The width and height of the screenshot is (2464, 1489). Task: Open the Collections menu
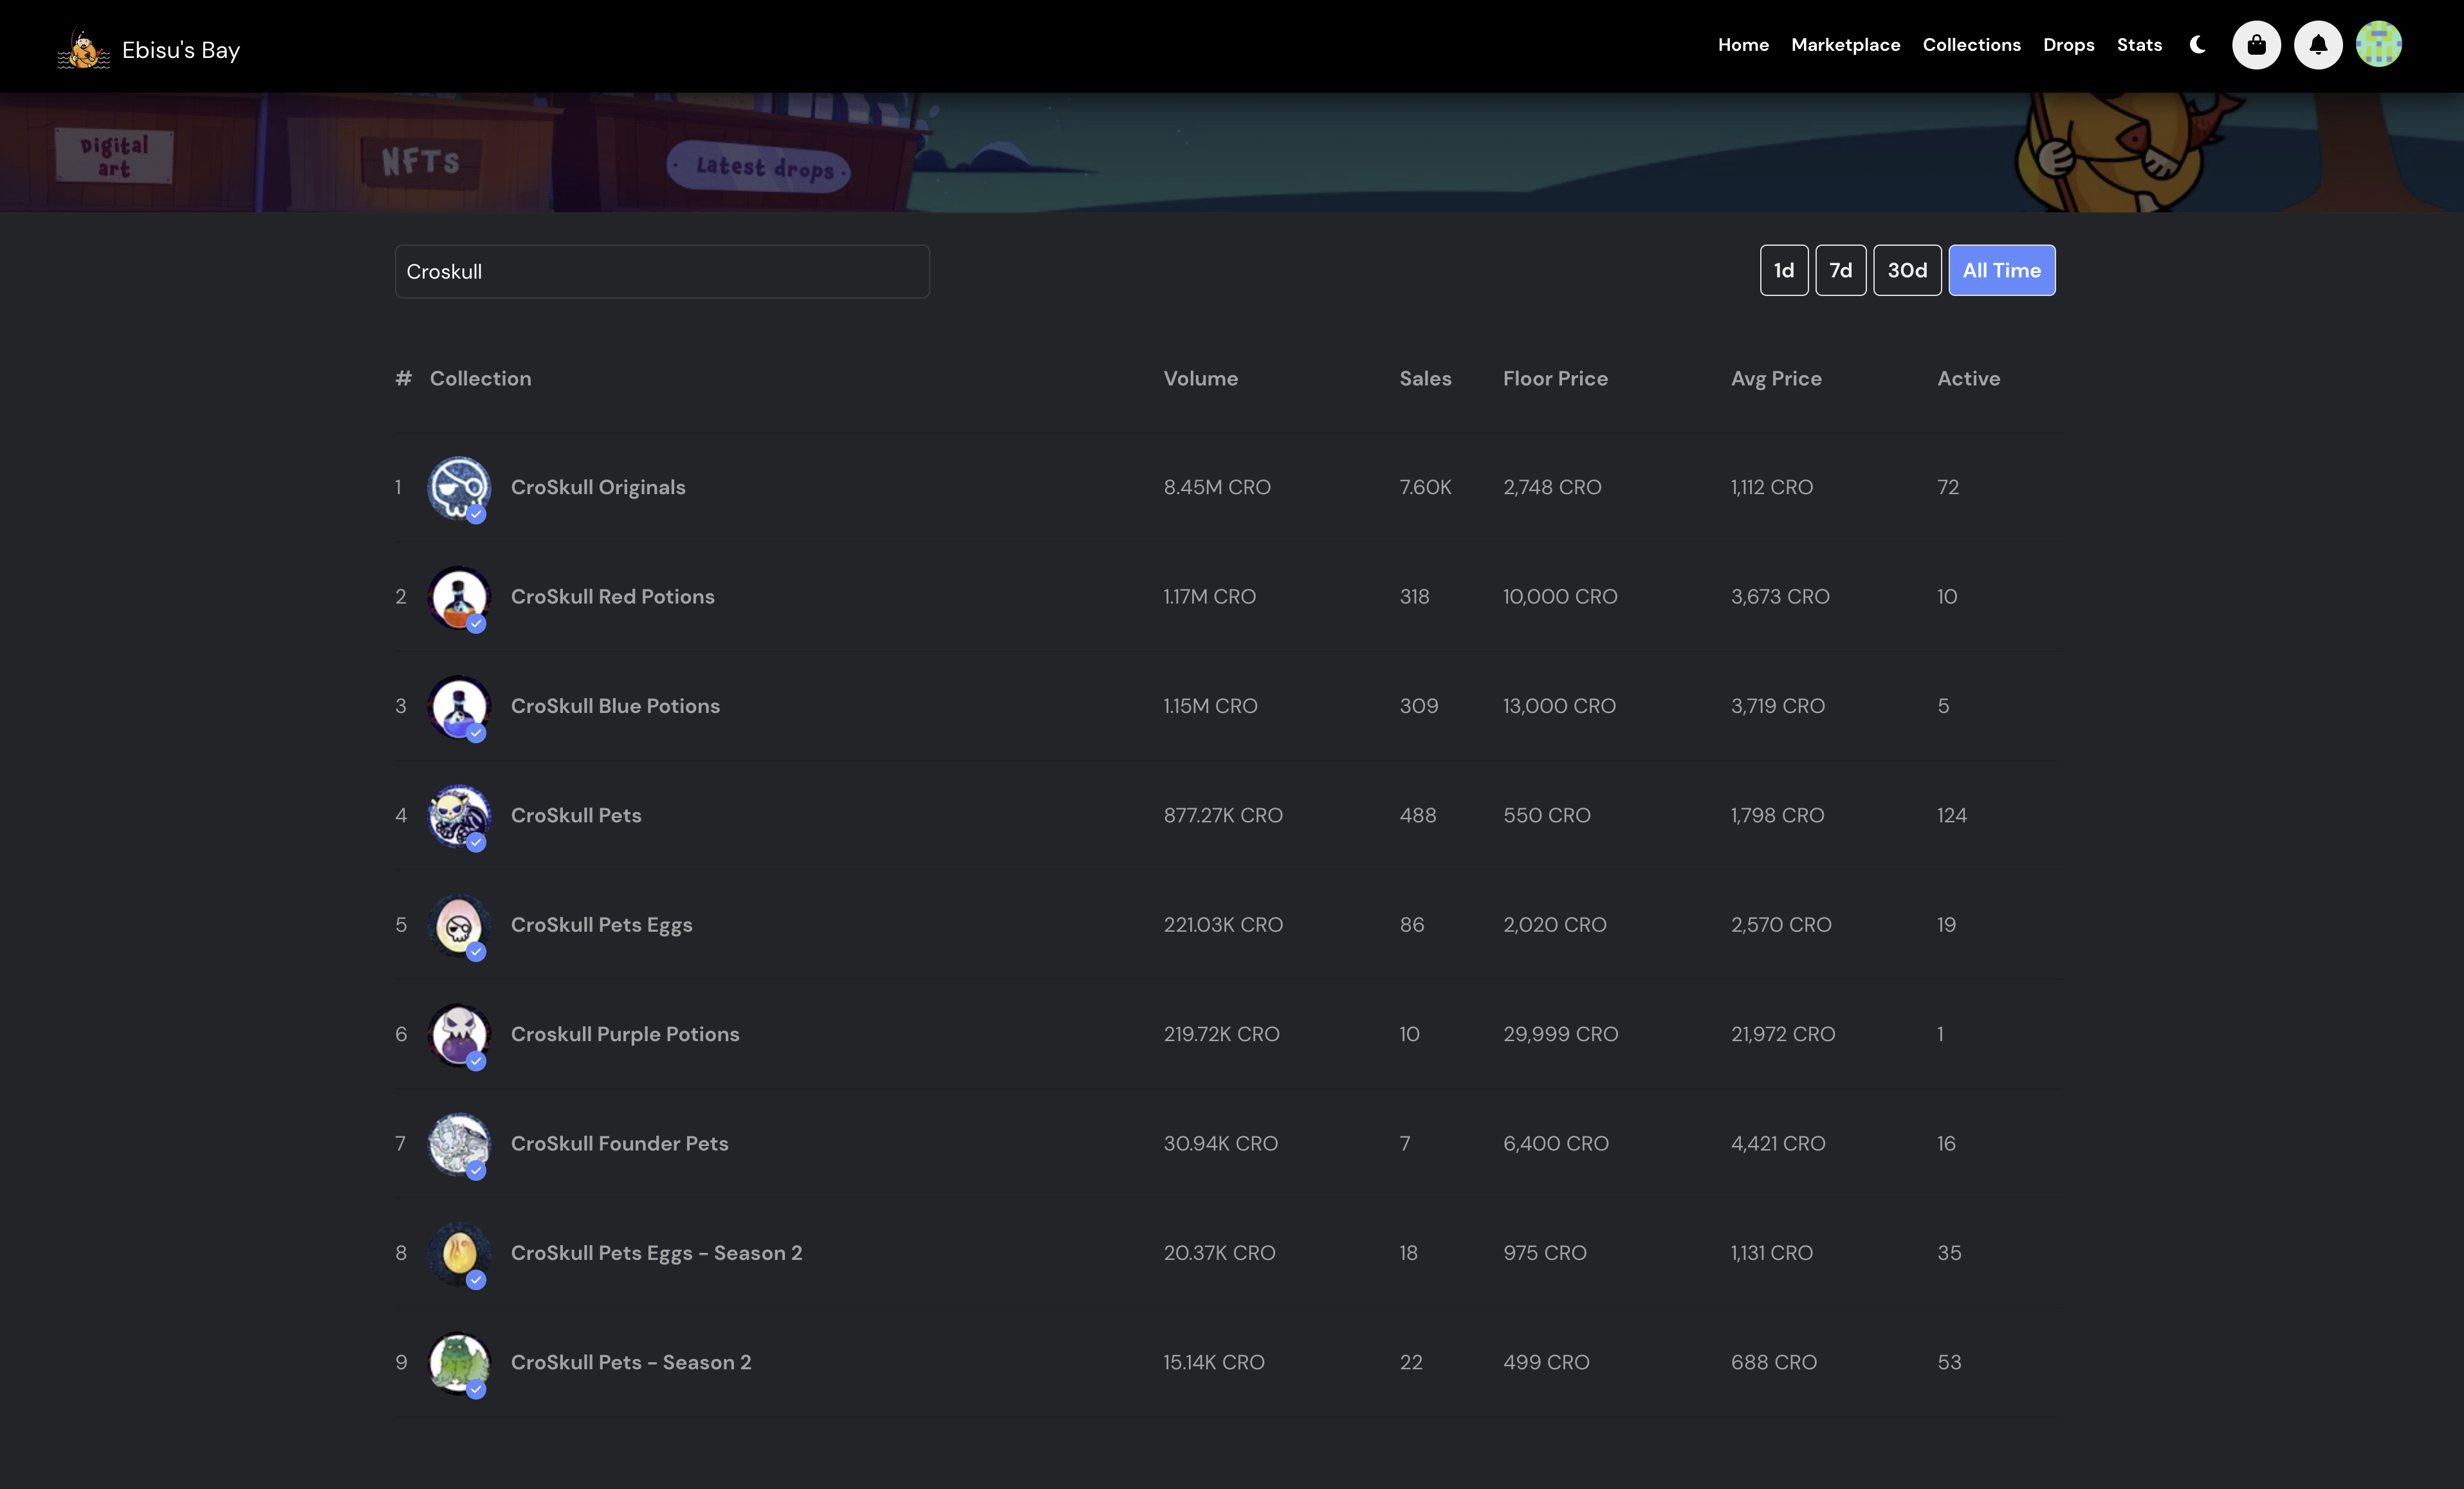tap(1971, 45)
